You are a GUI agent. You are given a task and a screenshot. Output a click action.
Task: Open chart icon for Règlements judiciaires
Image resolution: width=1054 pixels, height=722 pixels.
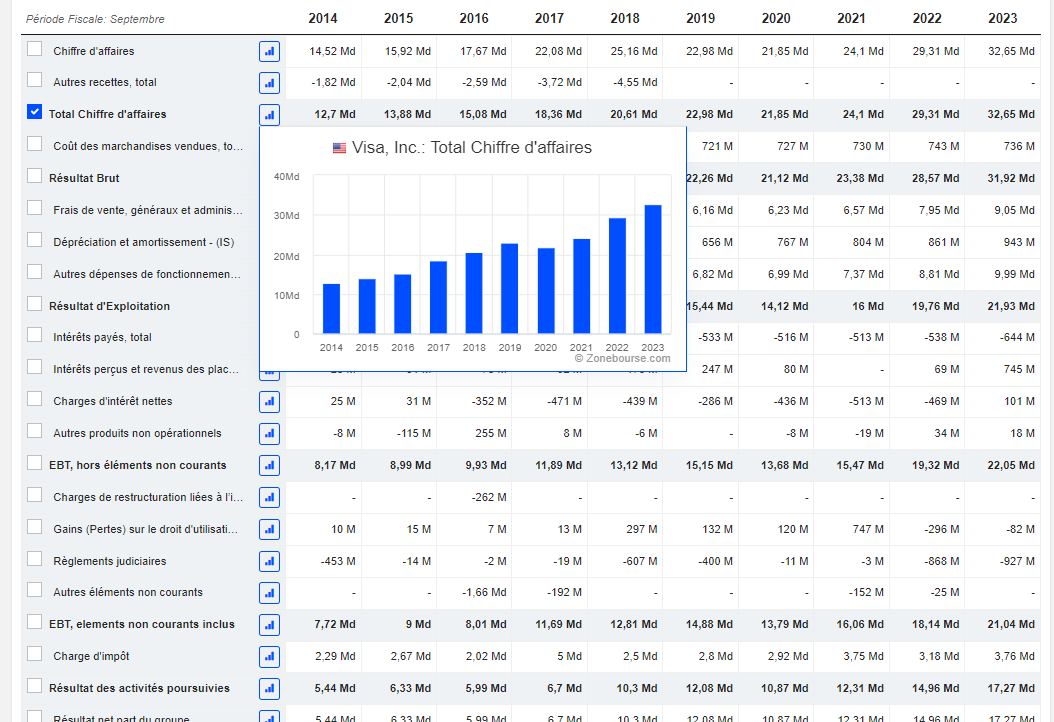[269, 562]
